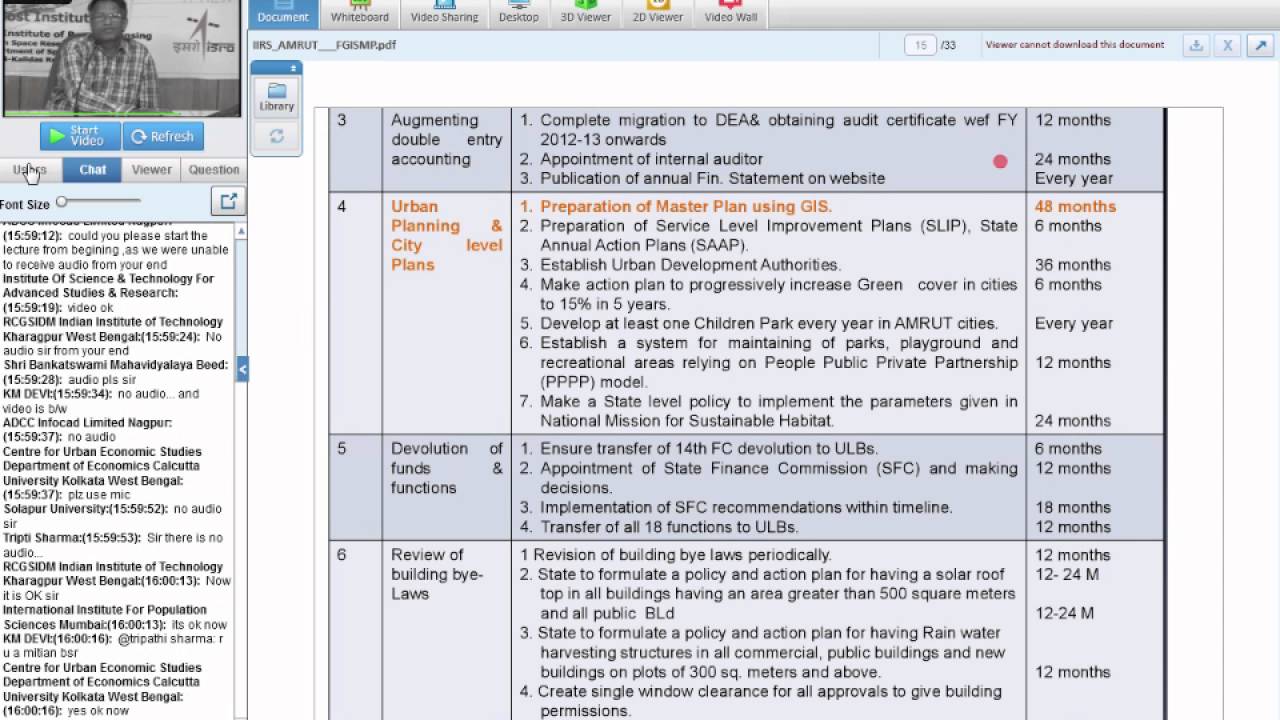Collapse the left sidebar arrow
The width and height of the screenshot is (1280, 720).
pos(242,369)
